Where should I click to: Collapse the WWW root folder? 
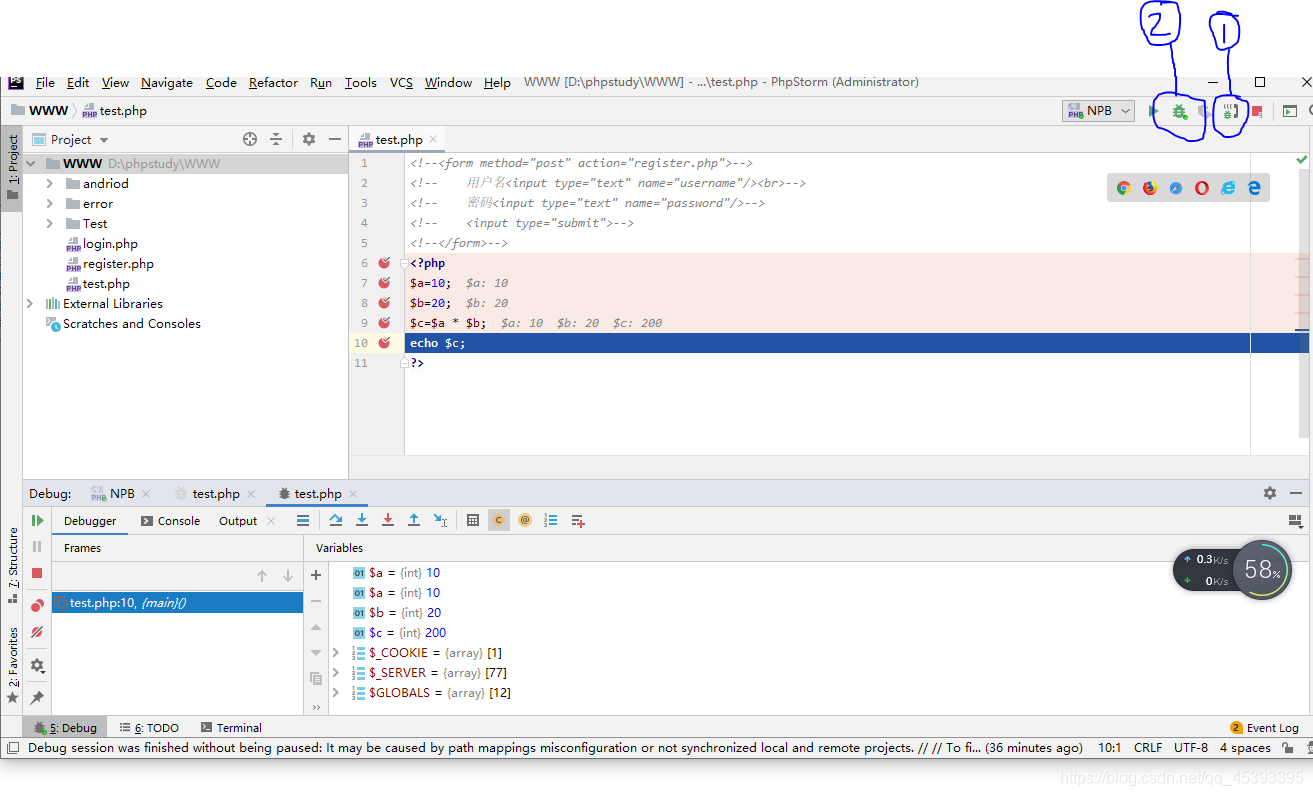[31, 164]
